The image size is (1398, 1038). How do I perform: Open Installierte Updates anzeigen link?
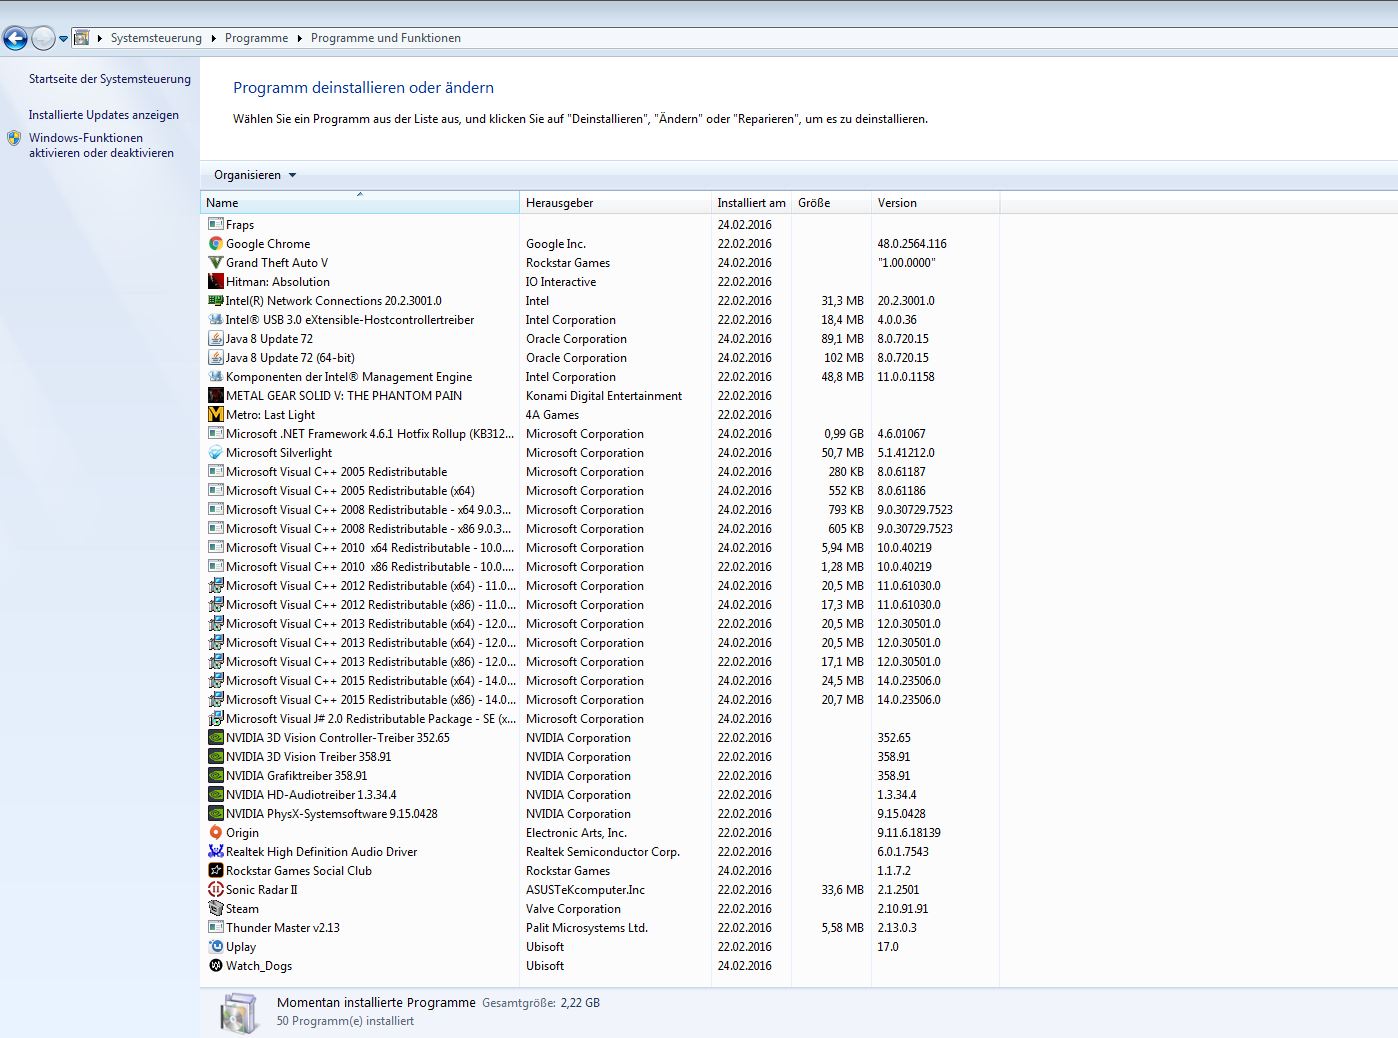(x=104, y=115)
